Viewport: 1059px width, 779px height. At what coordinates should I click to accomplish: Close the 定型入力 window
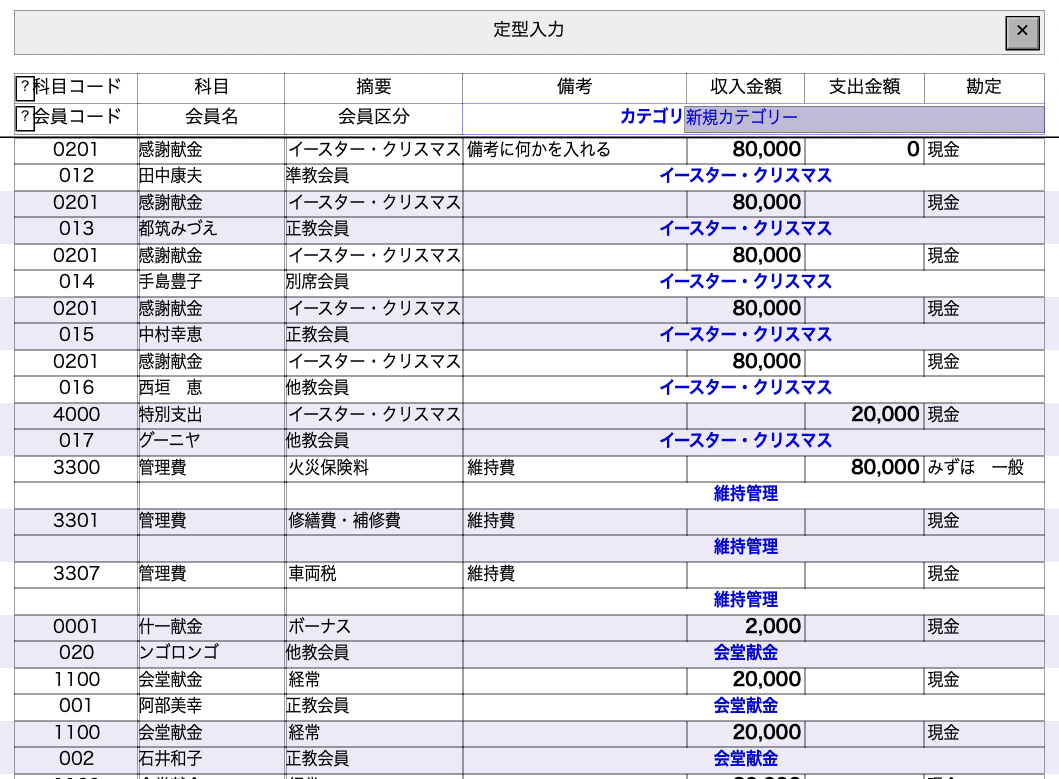(x=1022, y=32)
